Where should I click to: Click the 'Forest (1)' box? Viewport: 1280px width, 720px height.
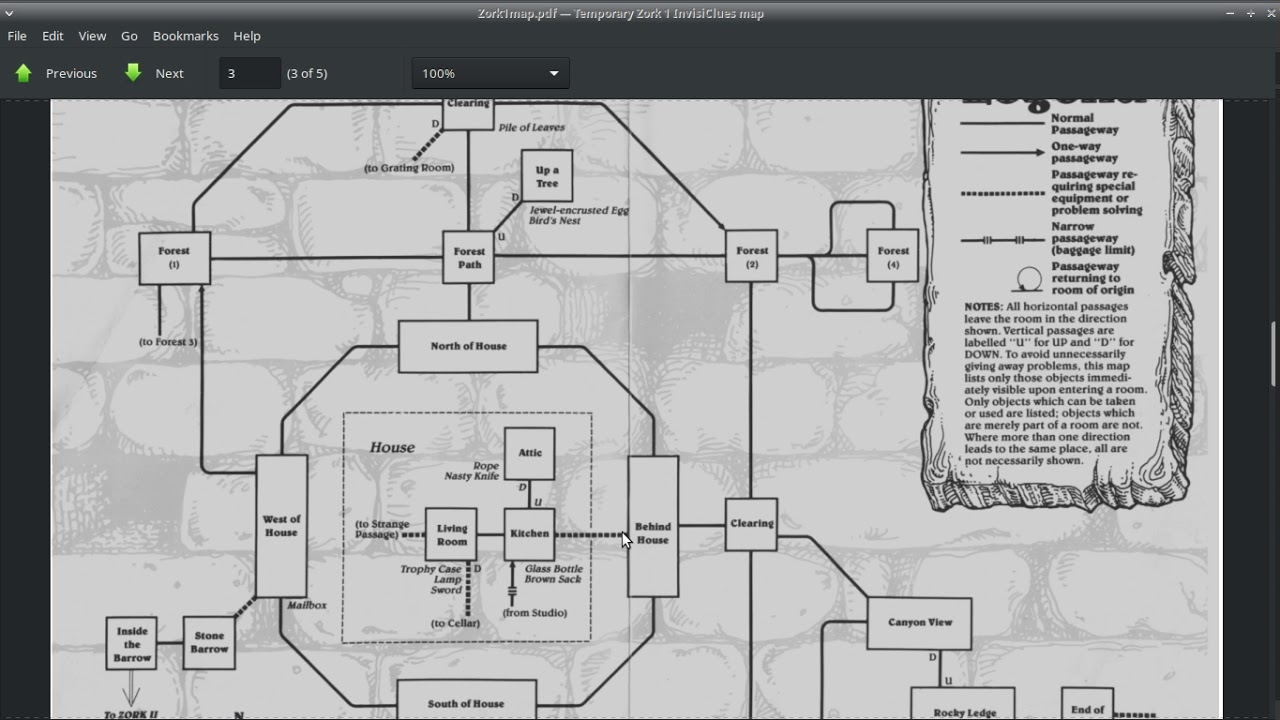[174, 258]
